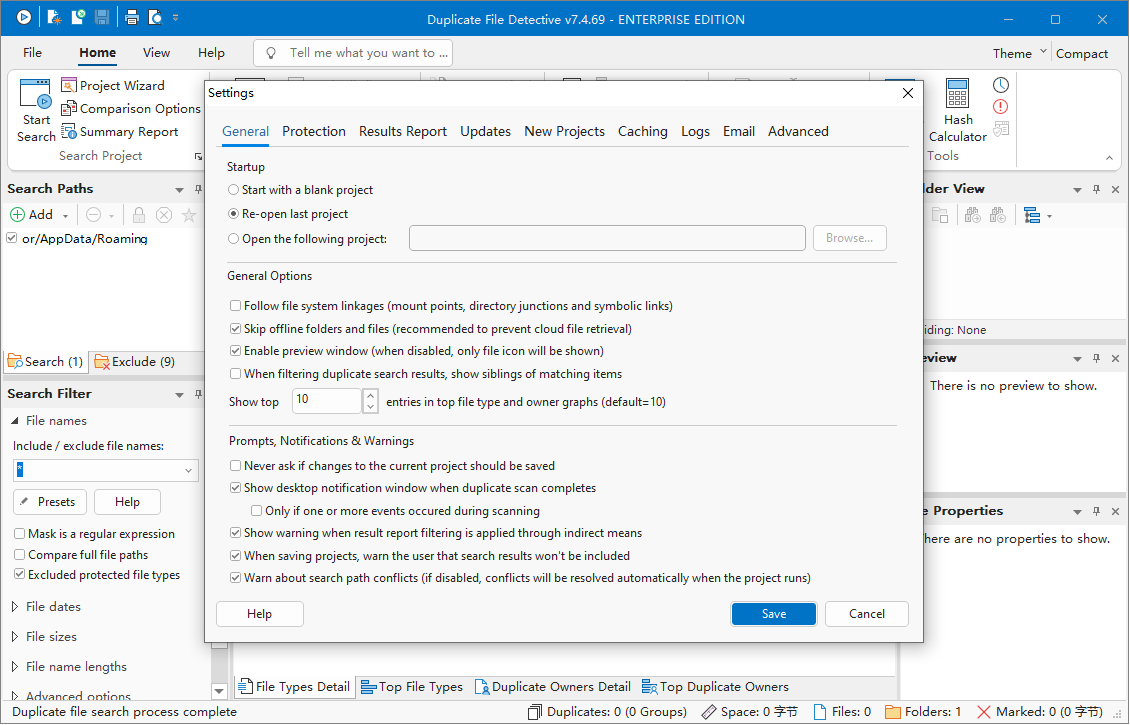Click the clock icon in the Tools group
Image resolution: width=1130 pixels, height=725 pixels.
(x=1000, y=85)
